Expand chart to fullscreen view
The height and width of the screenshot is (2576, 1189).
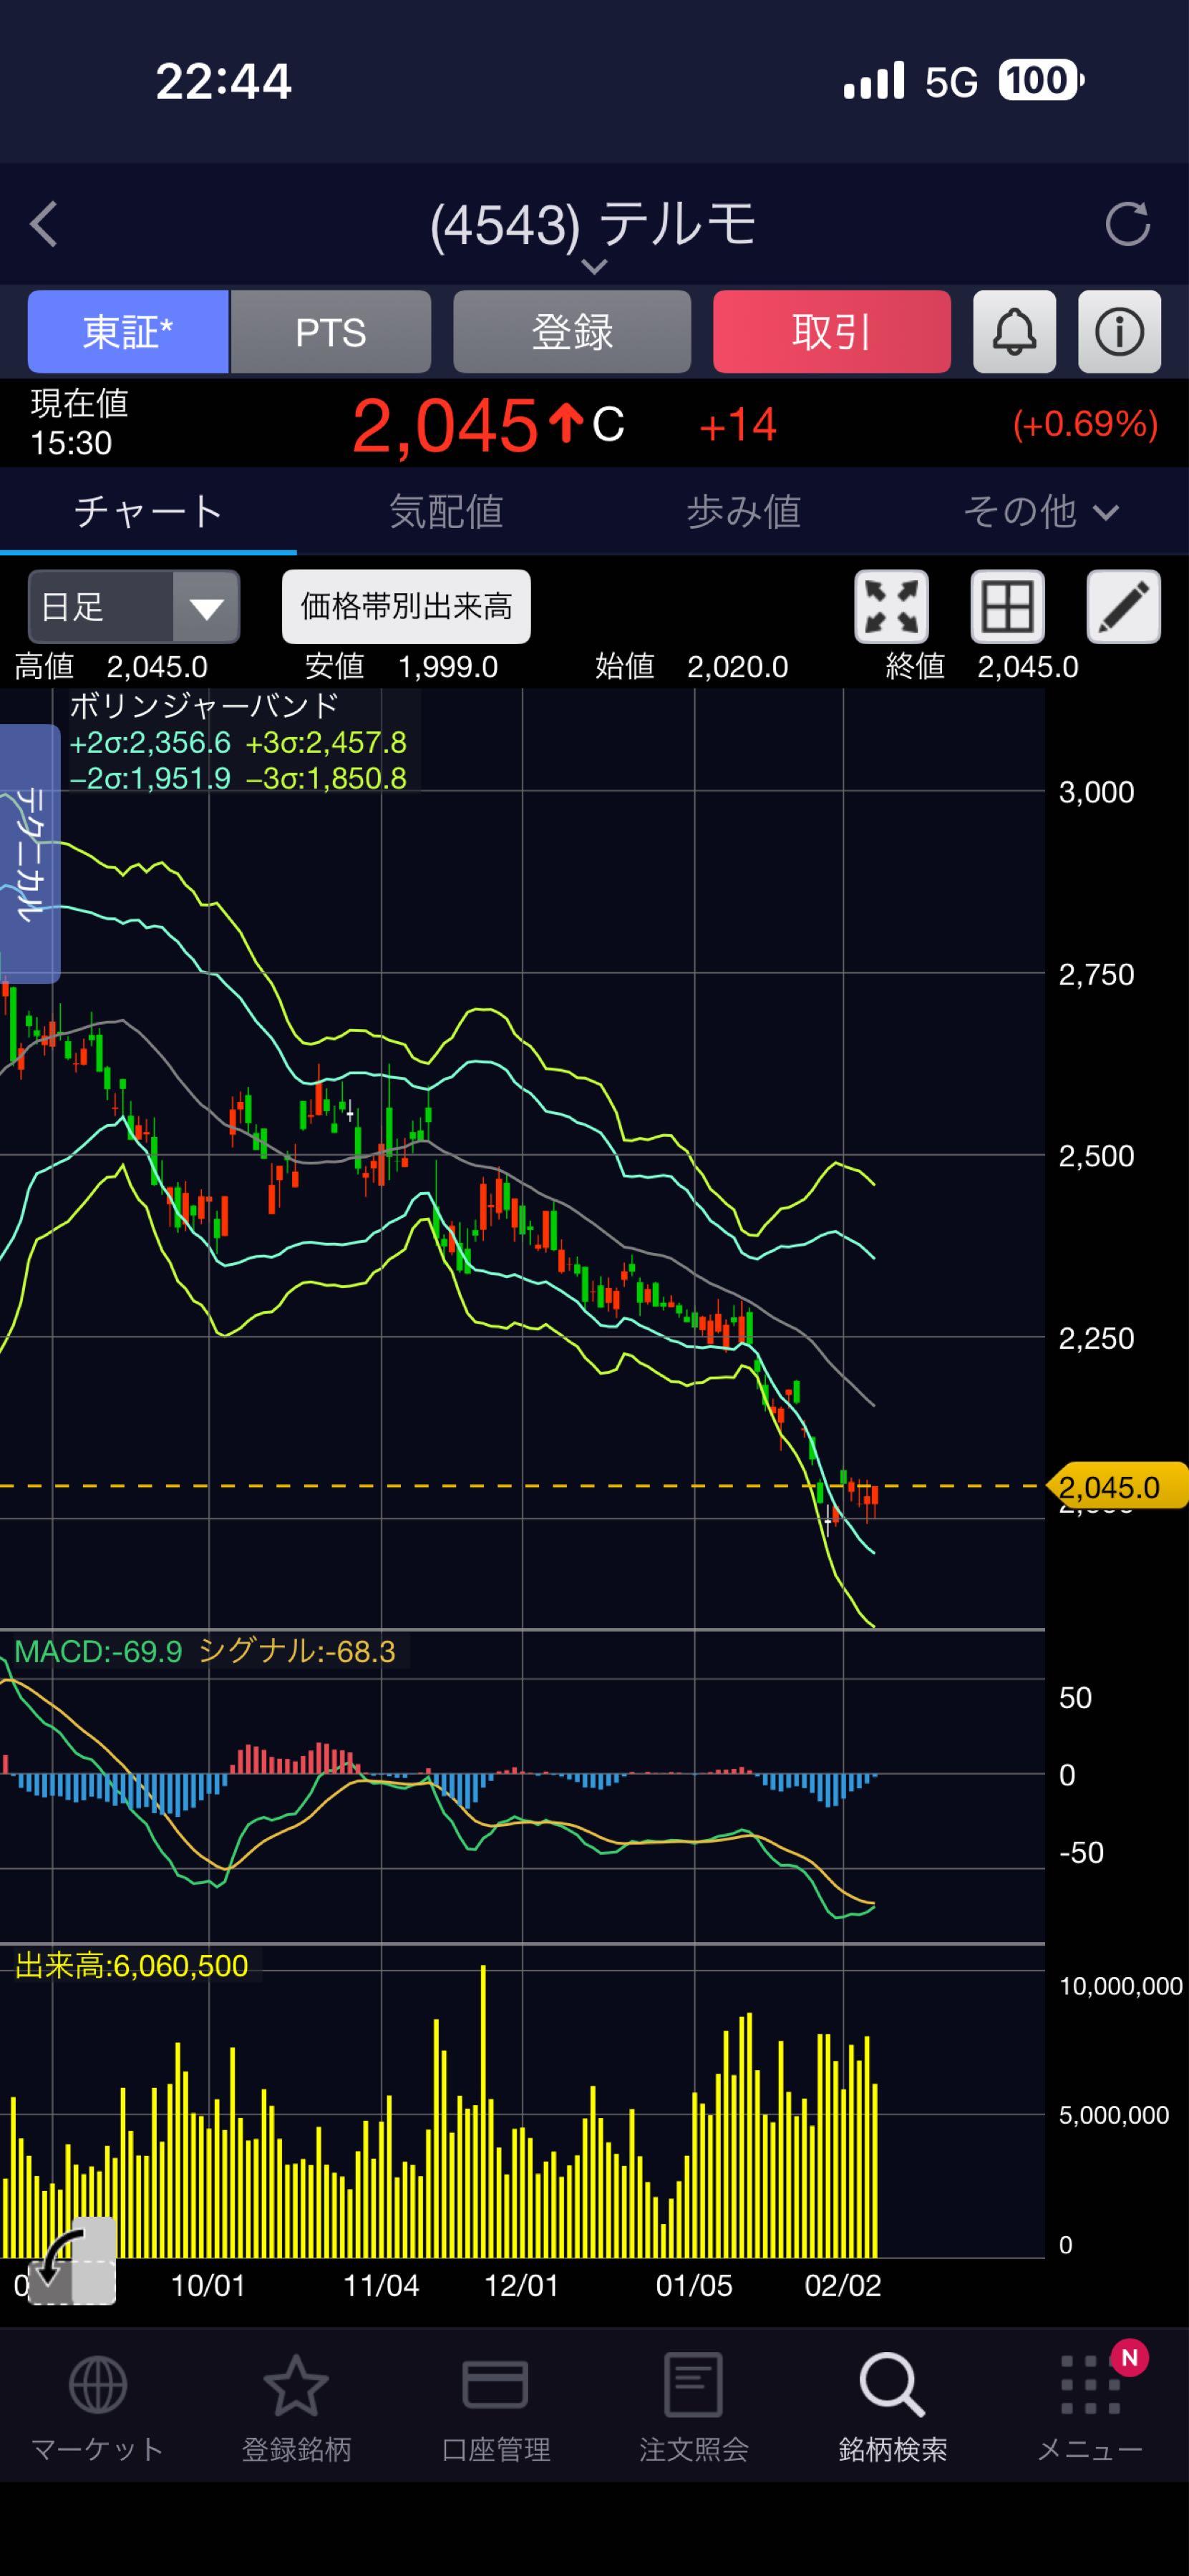tap(891, 606)
